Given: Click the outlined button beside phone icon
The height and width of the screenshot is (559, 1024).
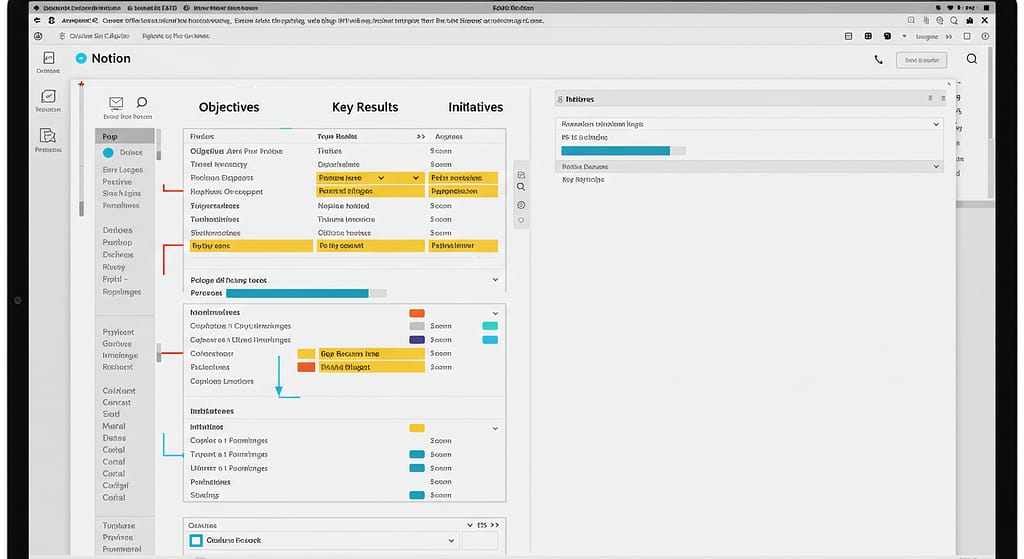Looking at the screenshot, I should pos(920,60).
